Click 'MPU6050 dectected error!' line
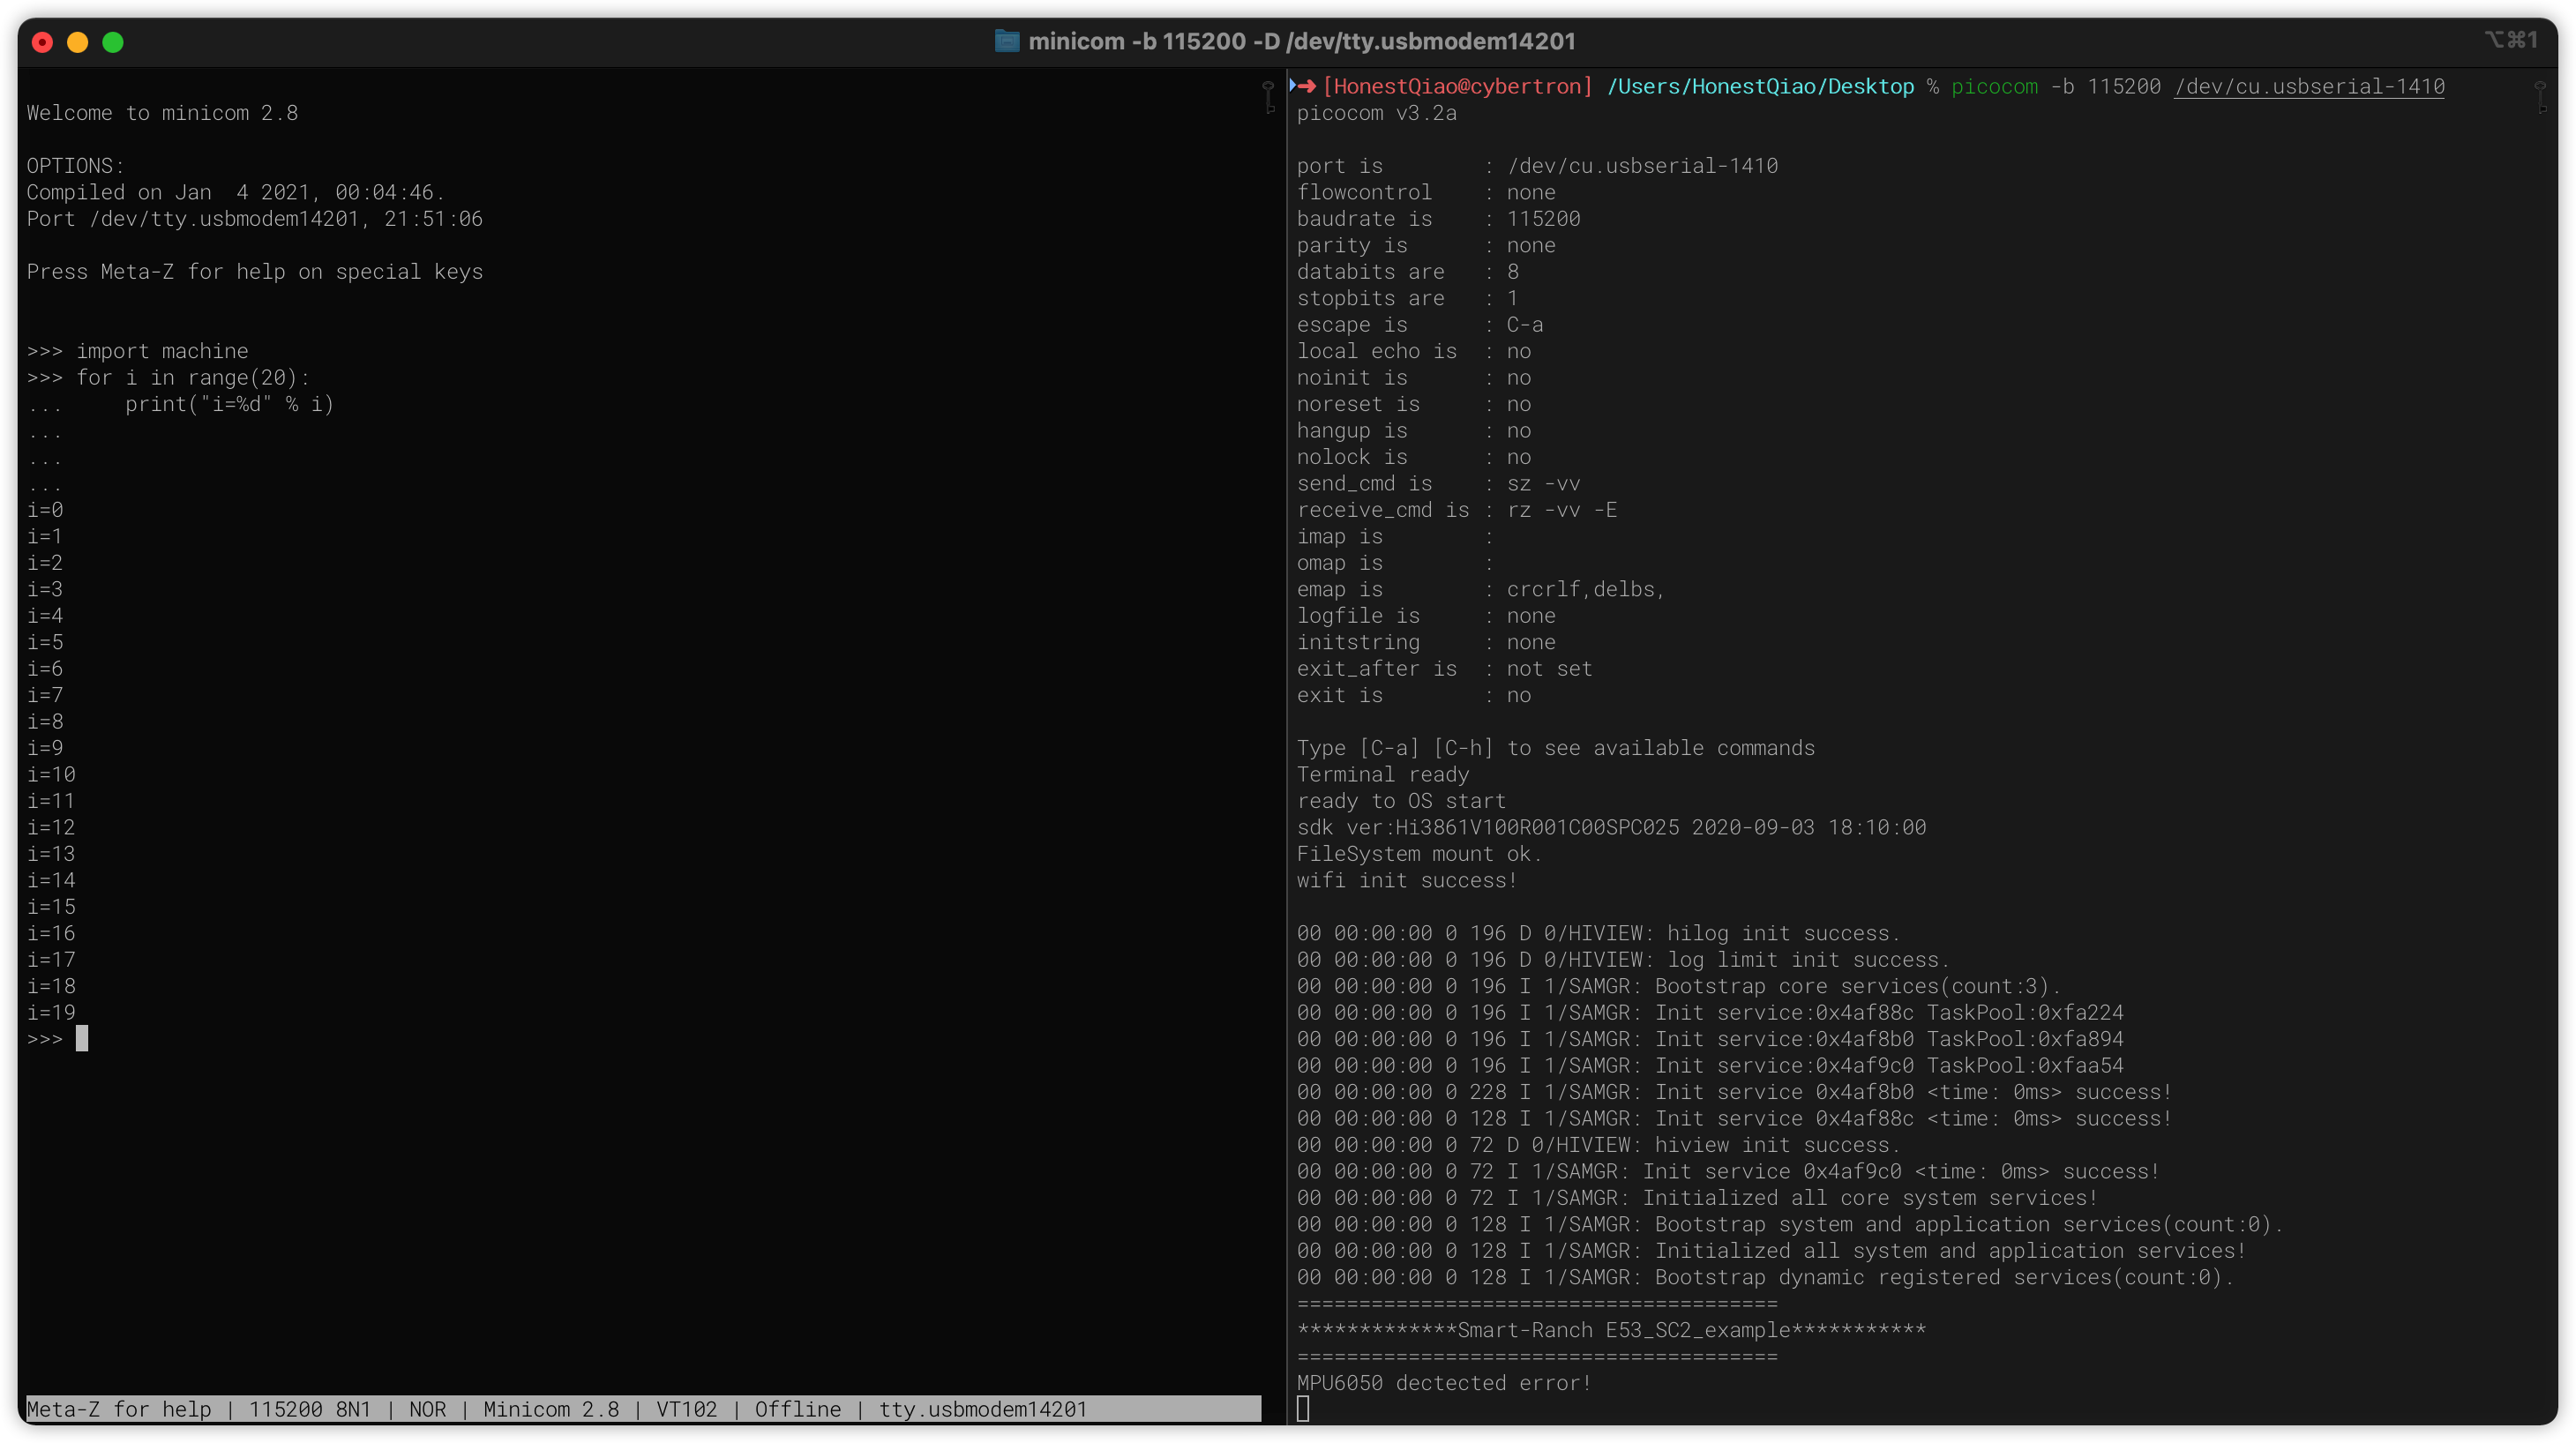 coord(1444,1384)
